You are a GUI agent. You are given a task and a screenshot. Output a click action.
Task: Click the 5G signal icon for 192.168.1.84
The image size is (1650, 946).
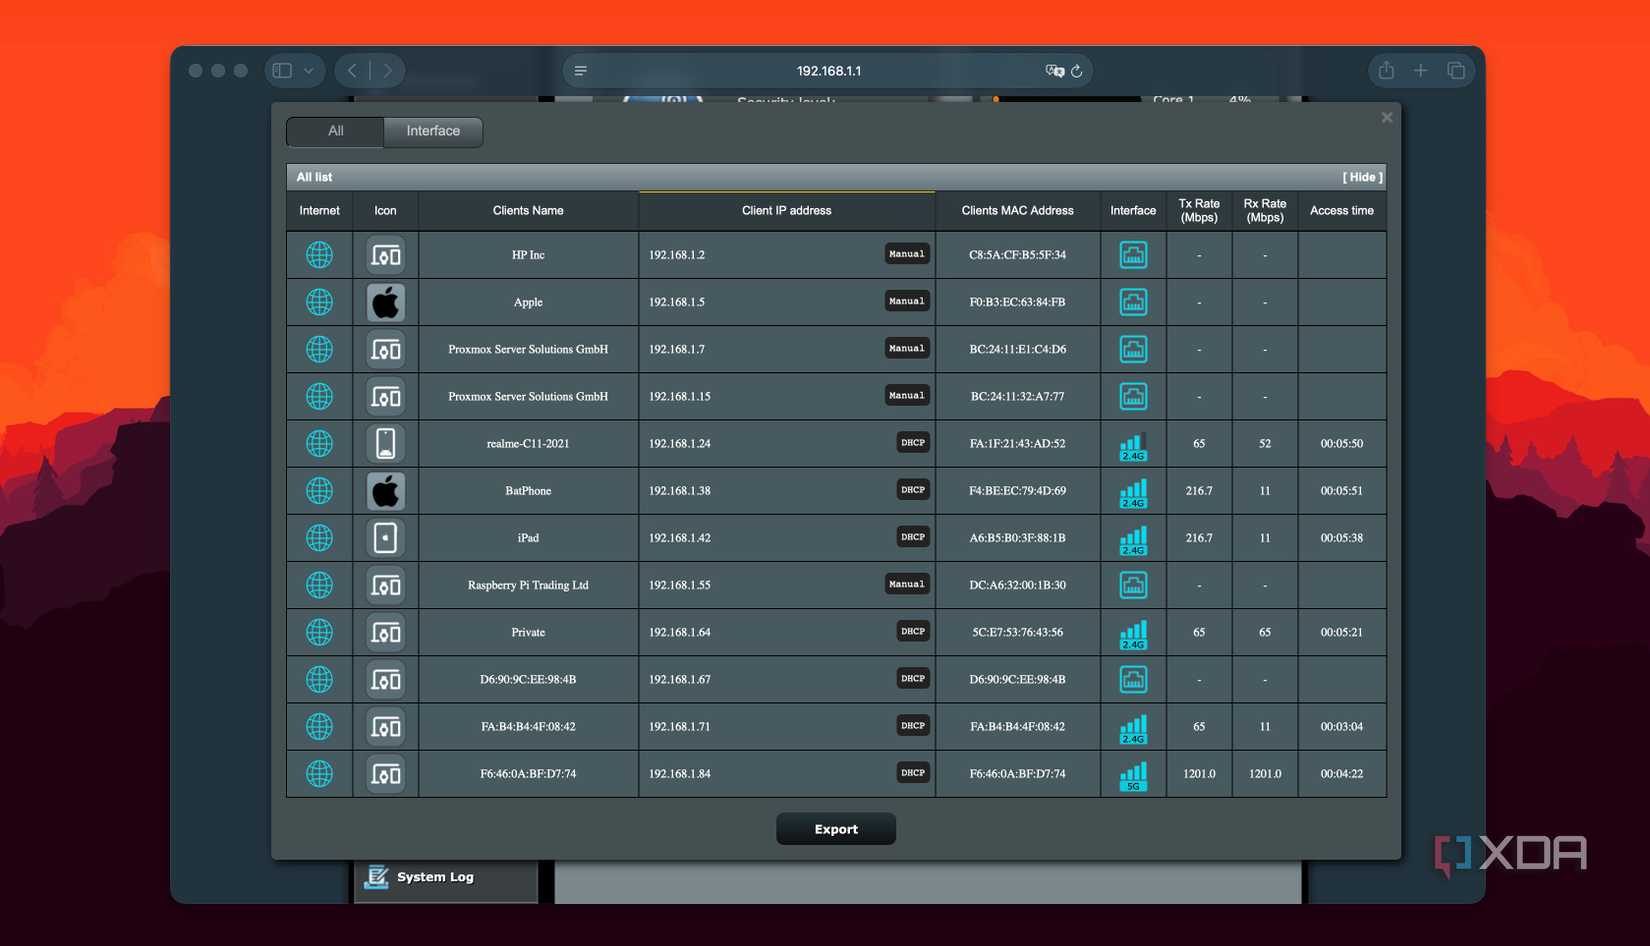[x=1133, y=776]
